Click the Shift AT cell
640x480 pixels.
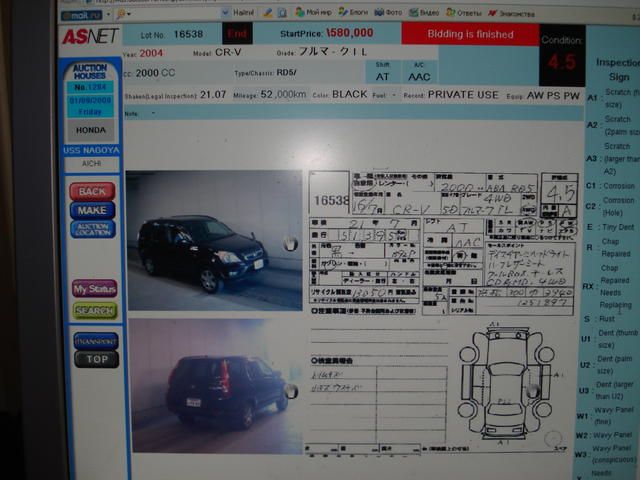382,72
